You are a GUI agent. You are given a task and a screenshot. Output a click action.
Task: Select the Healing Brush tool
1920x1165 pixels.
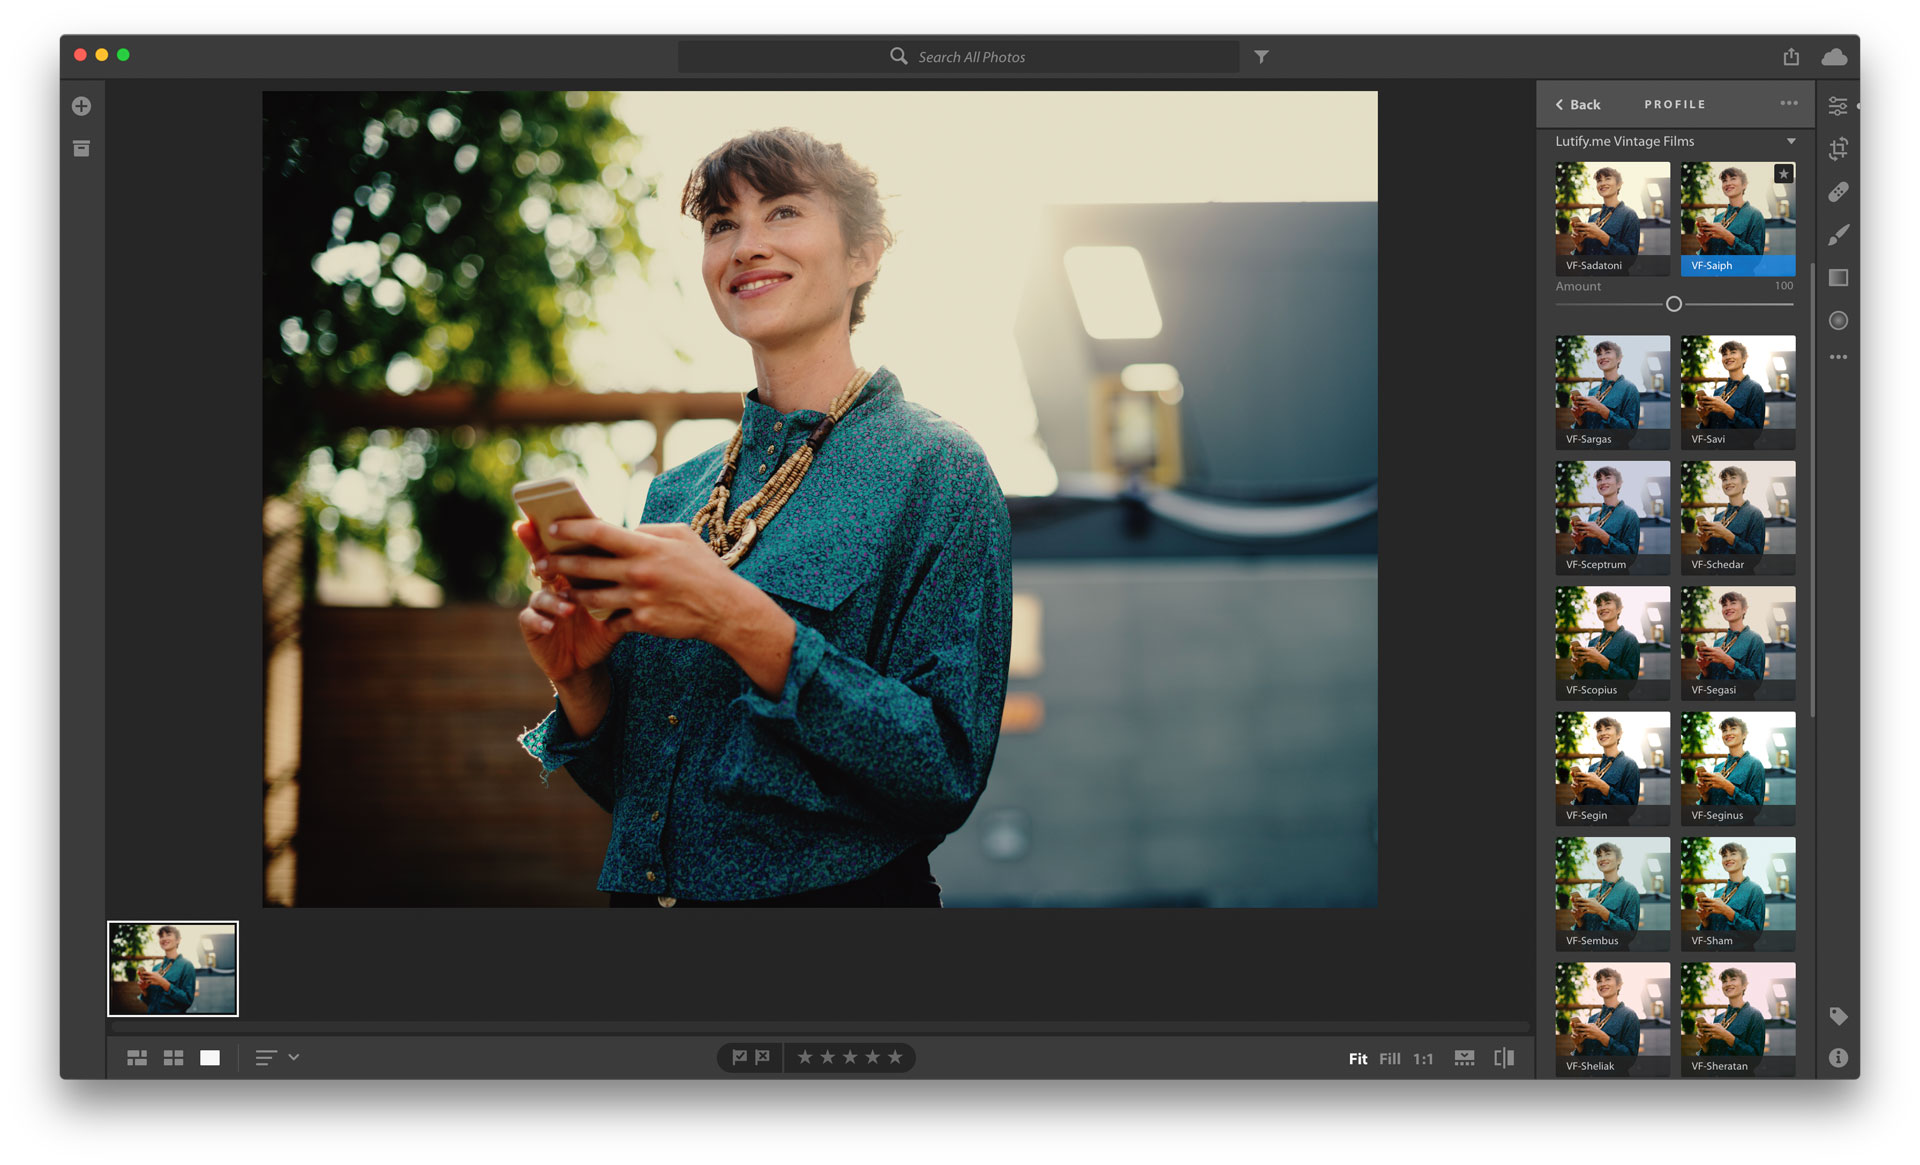[1838, 192]
